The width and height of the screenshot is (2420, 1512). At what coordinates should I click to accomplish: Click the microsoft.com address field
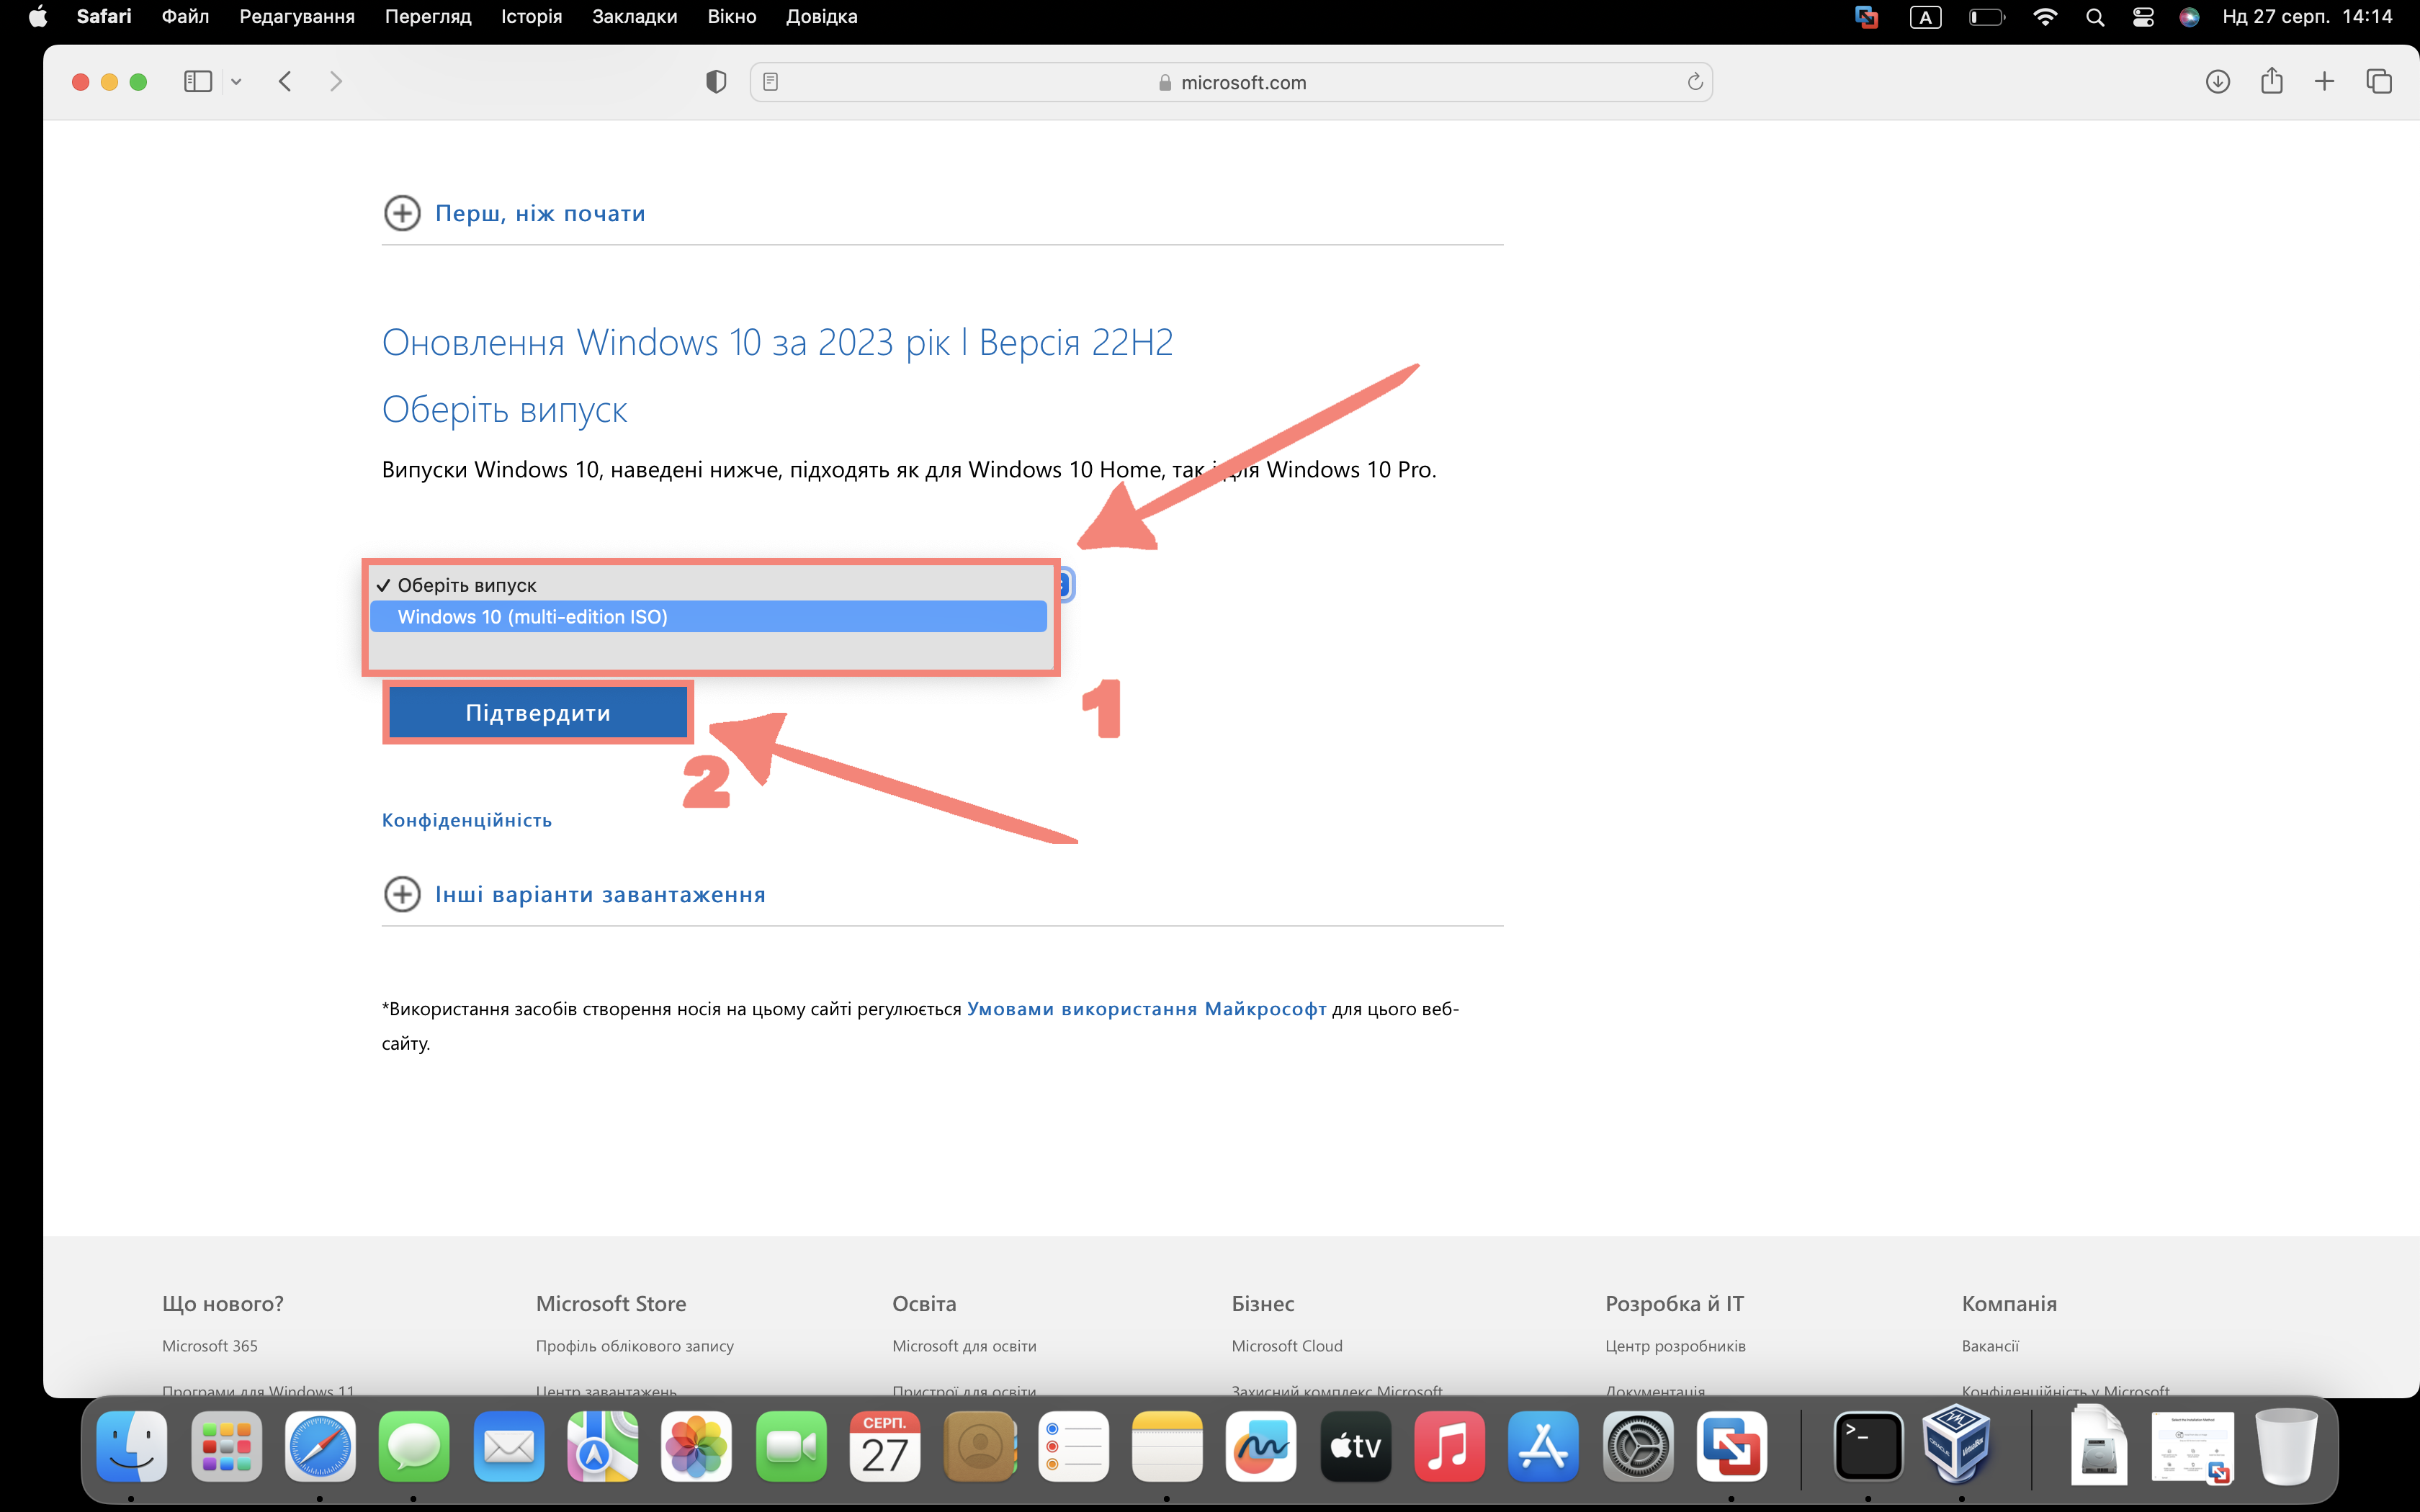(1231, 82)
